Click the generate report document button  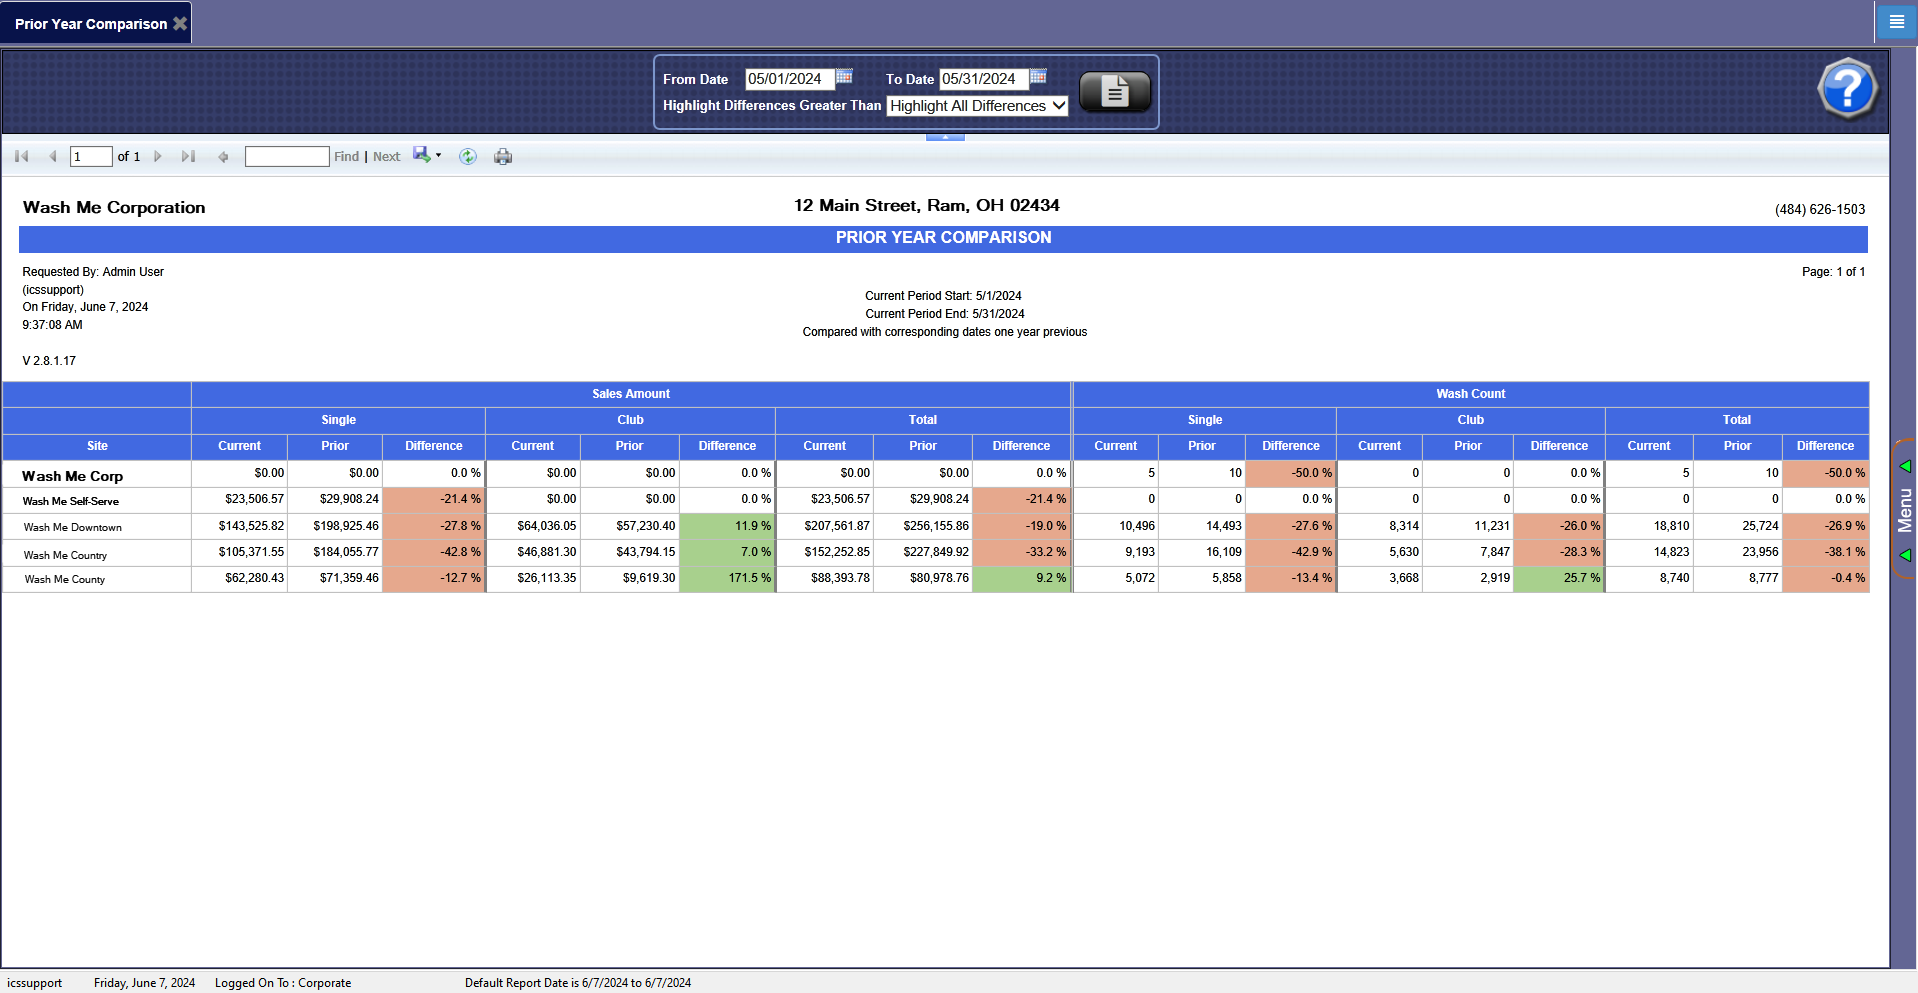1114,92
